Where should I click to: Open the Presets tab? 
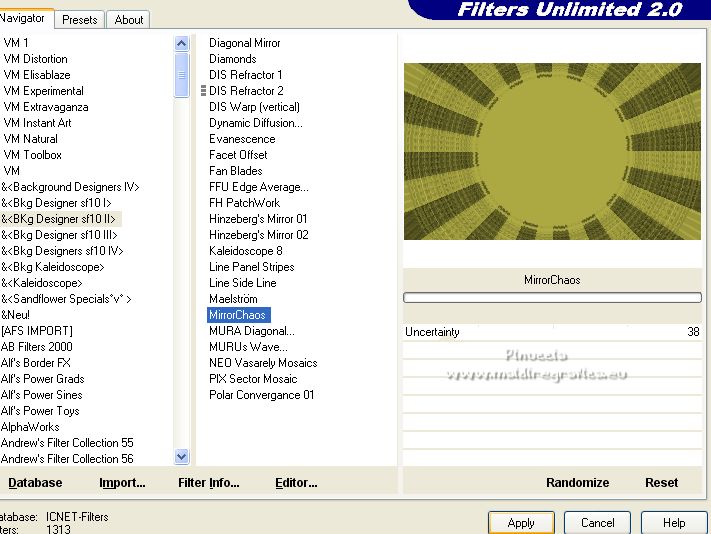pyautogui.click(x=80, y=20)
